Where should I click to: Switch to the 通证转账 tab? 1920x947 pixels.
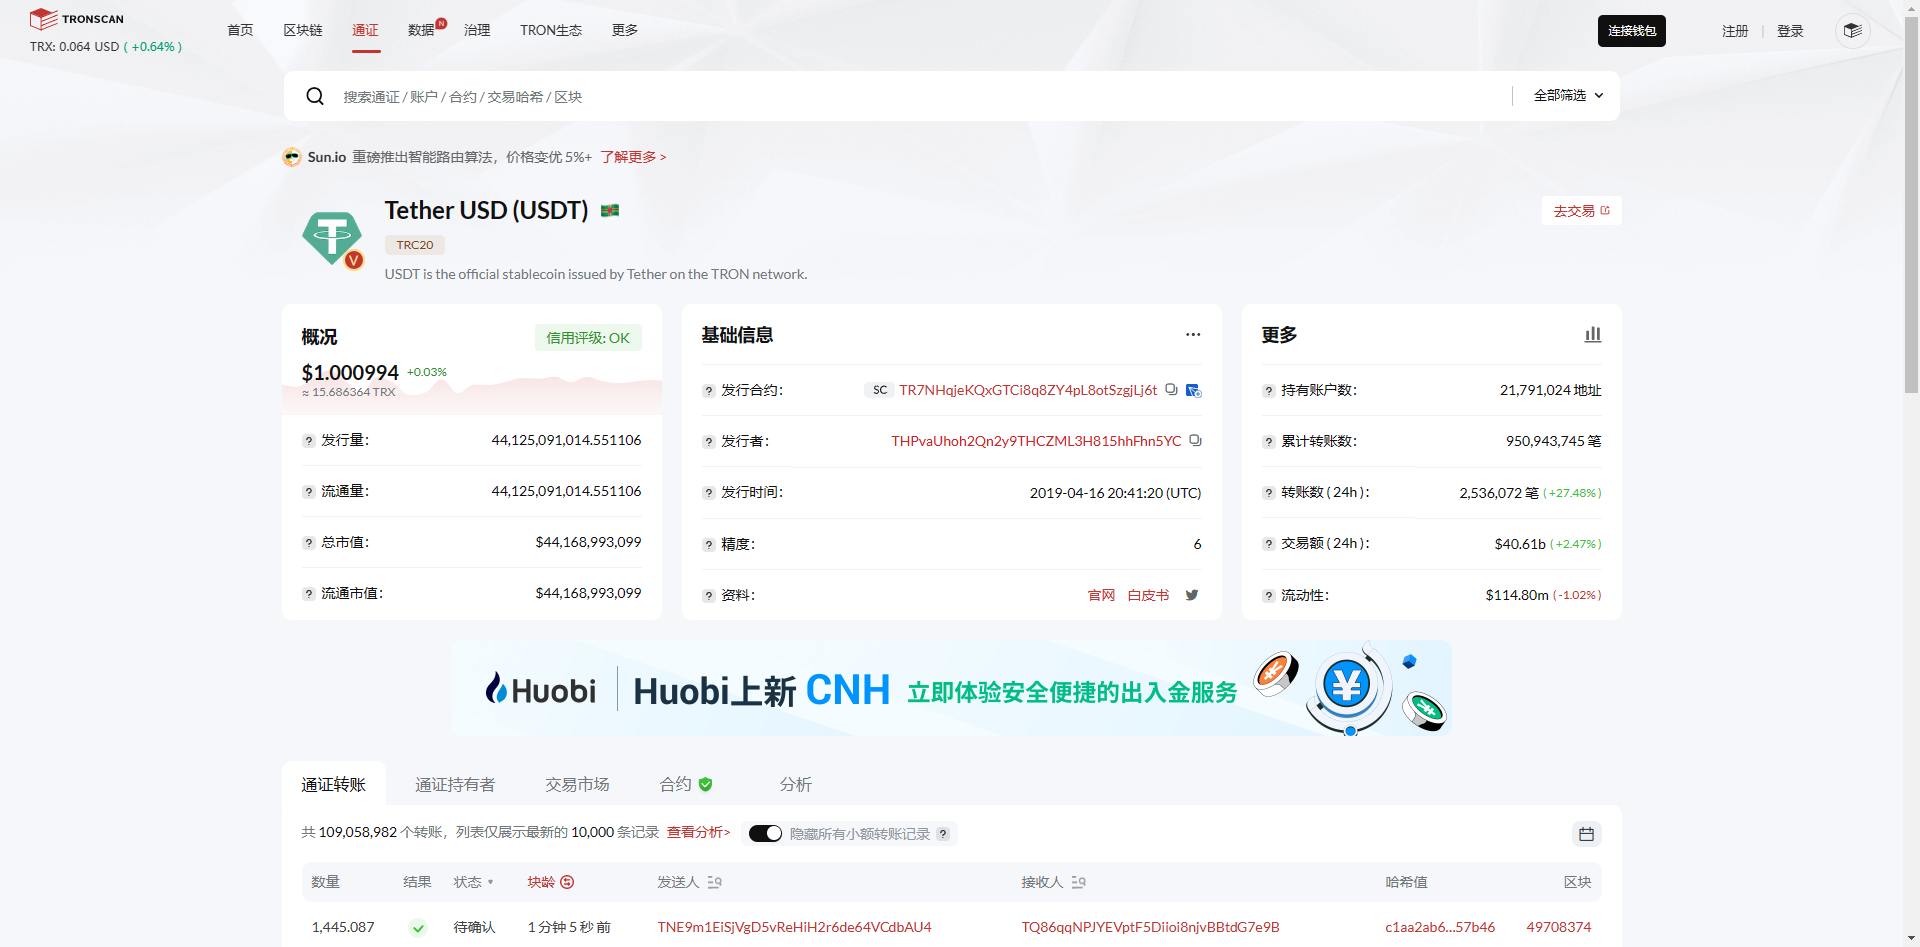tap(334, 785)
